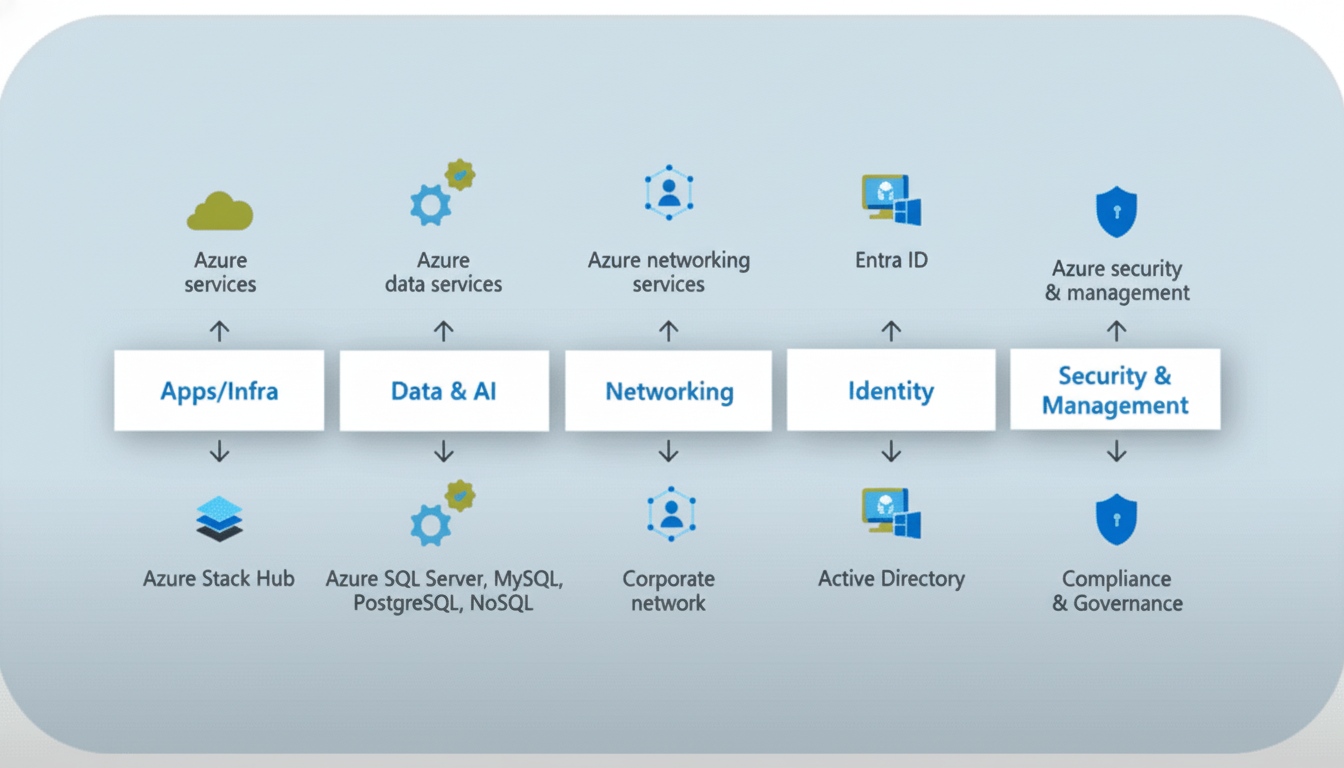Click the down arrow below the Networking box
Screen dimensions: 1344x768
point(669,453)
